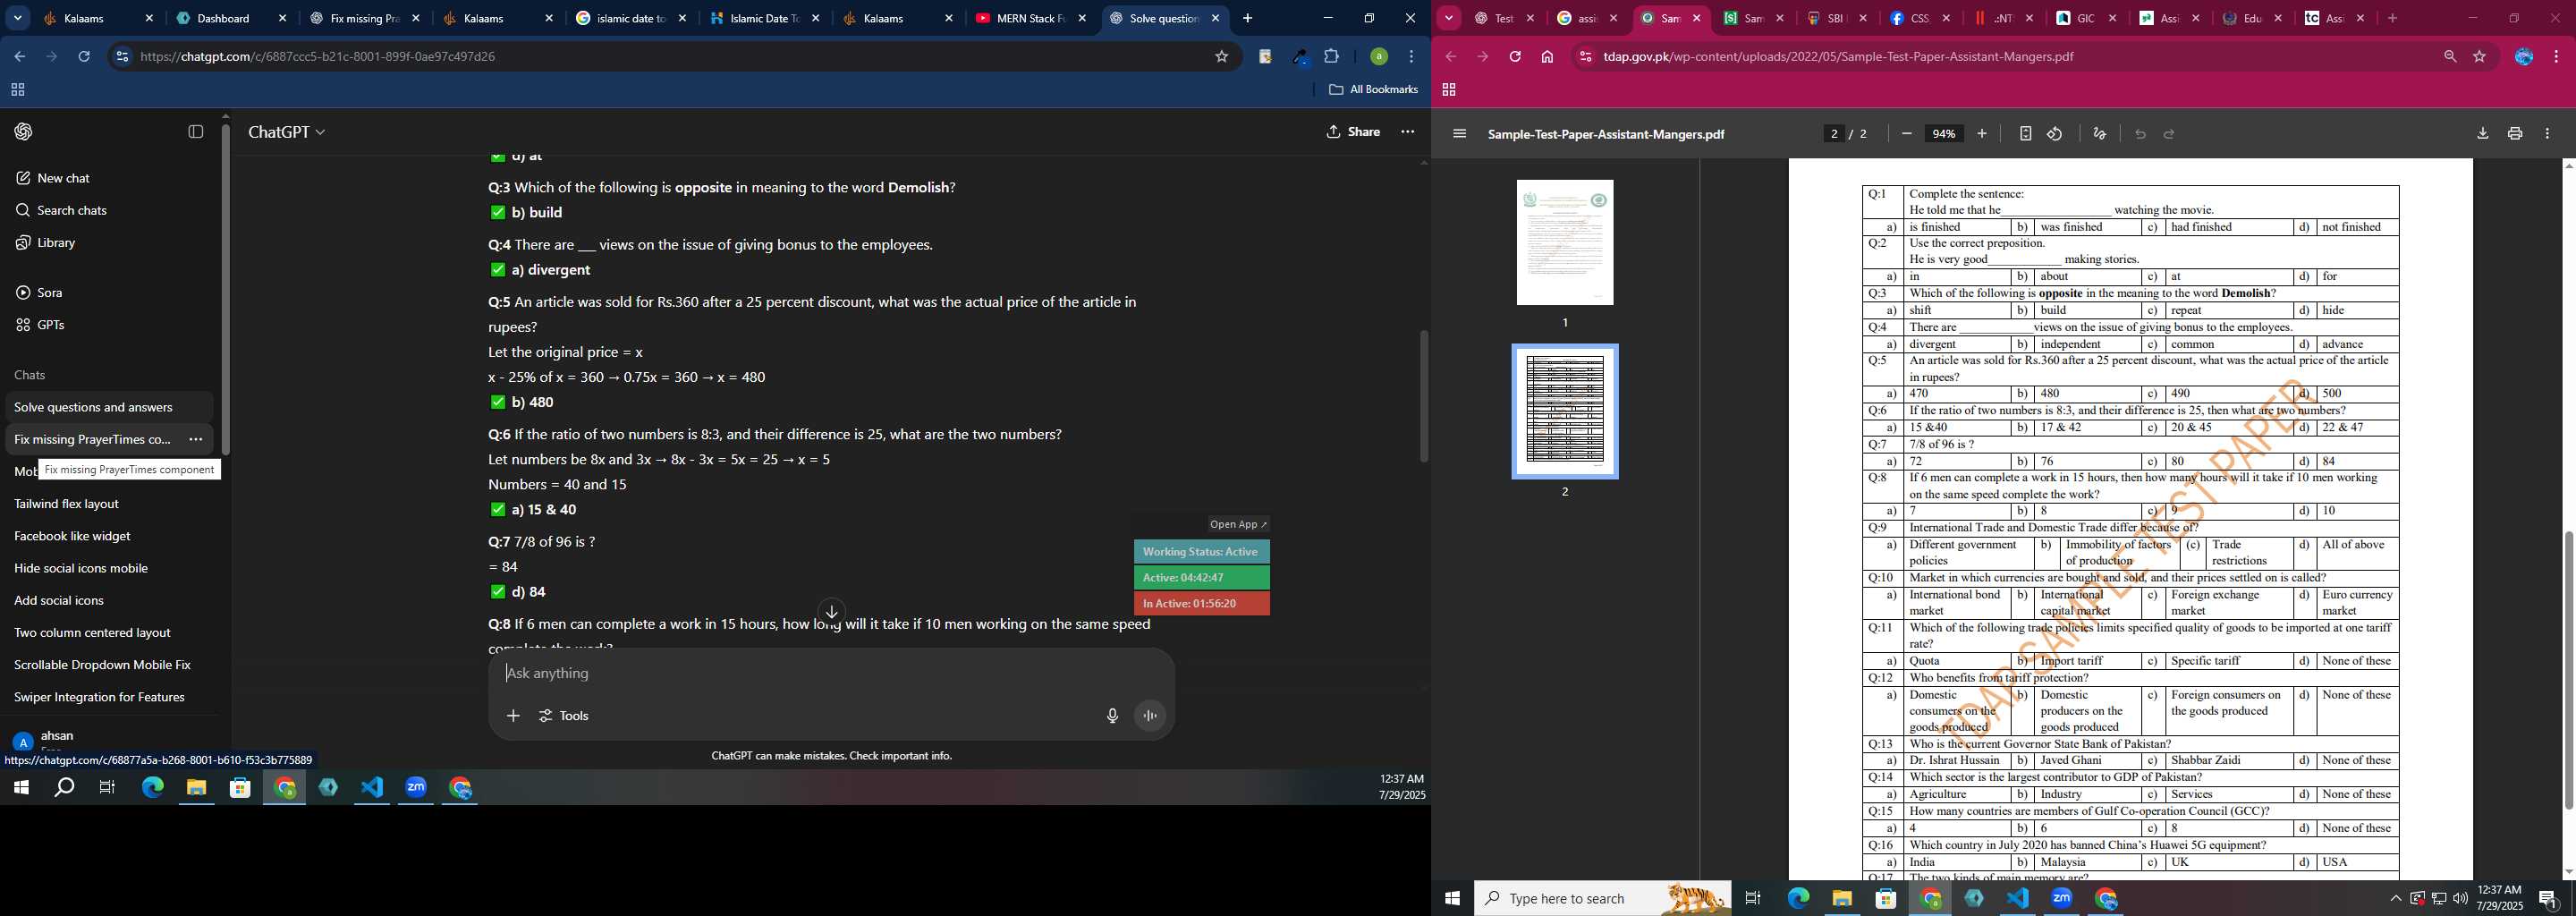This screenshot has width=2576, height=916.
Task: Click scroll-to-bottom arrow in chat
Action: tap(832, 612)
